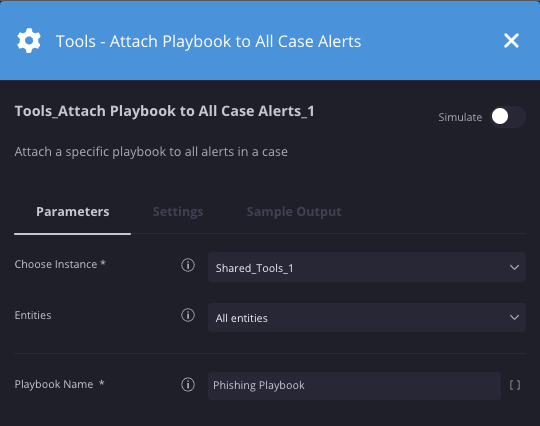
Task: Click the Tools_Attach Playbook to All Case Alerts_1 title
Action: (164, 111)
